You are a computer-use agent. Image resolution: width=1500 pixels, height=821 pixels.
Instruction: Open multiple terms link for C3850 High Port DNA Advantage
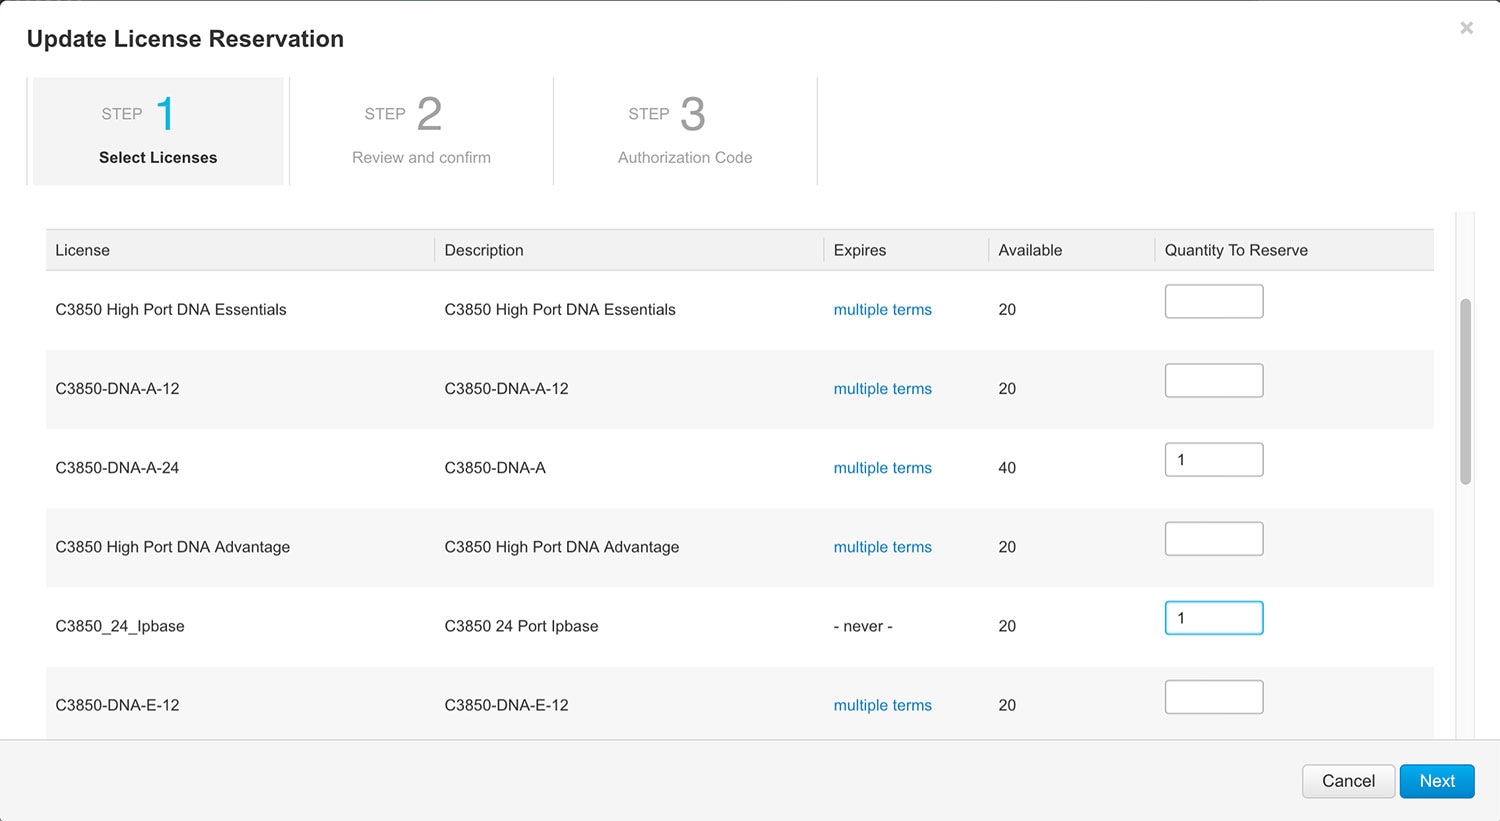(x=882, y=547)
